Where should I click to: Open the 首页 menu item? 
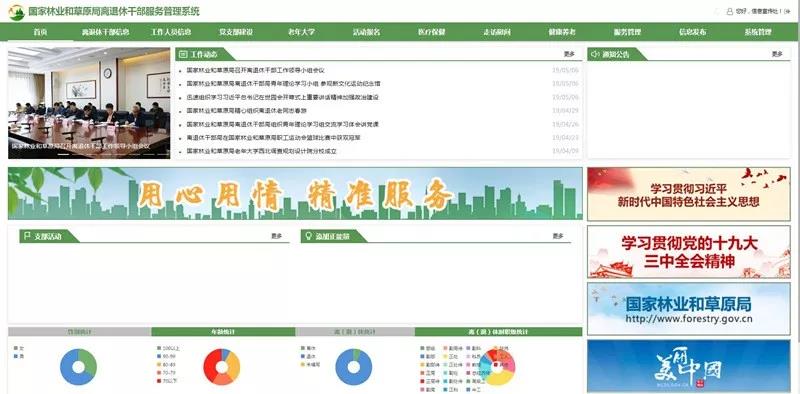(x=40, y=32)
